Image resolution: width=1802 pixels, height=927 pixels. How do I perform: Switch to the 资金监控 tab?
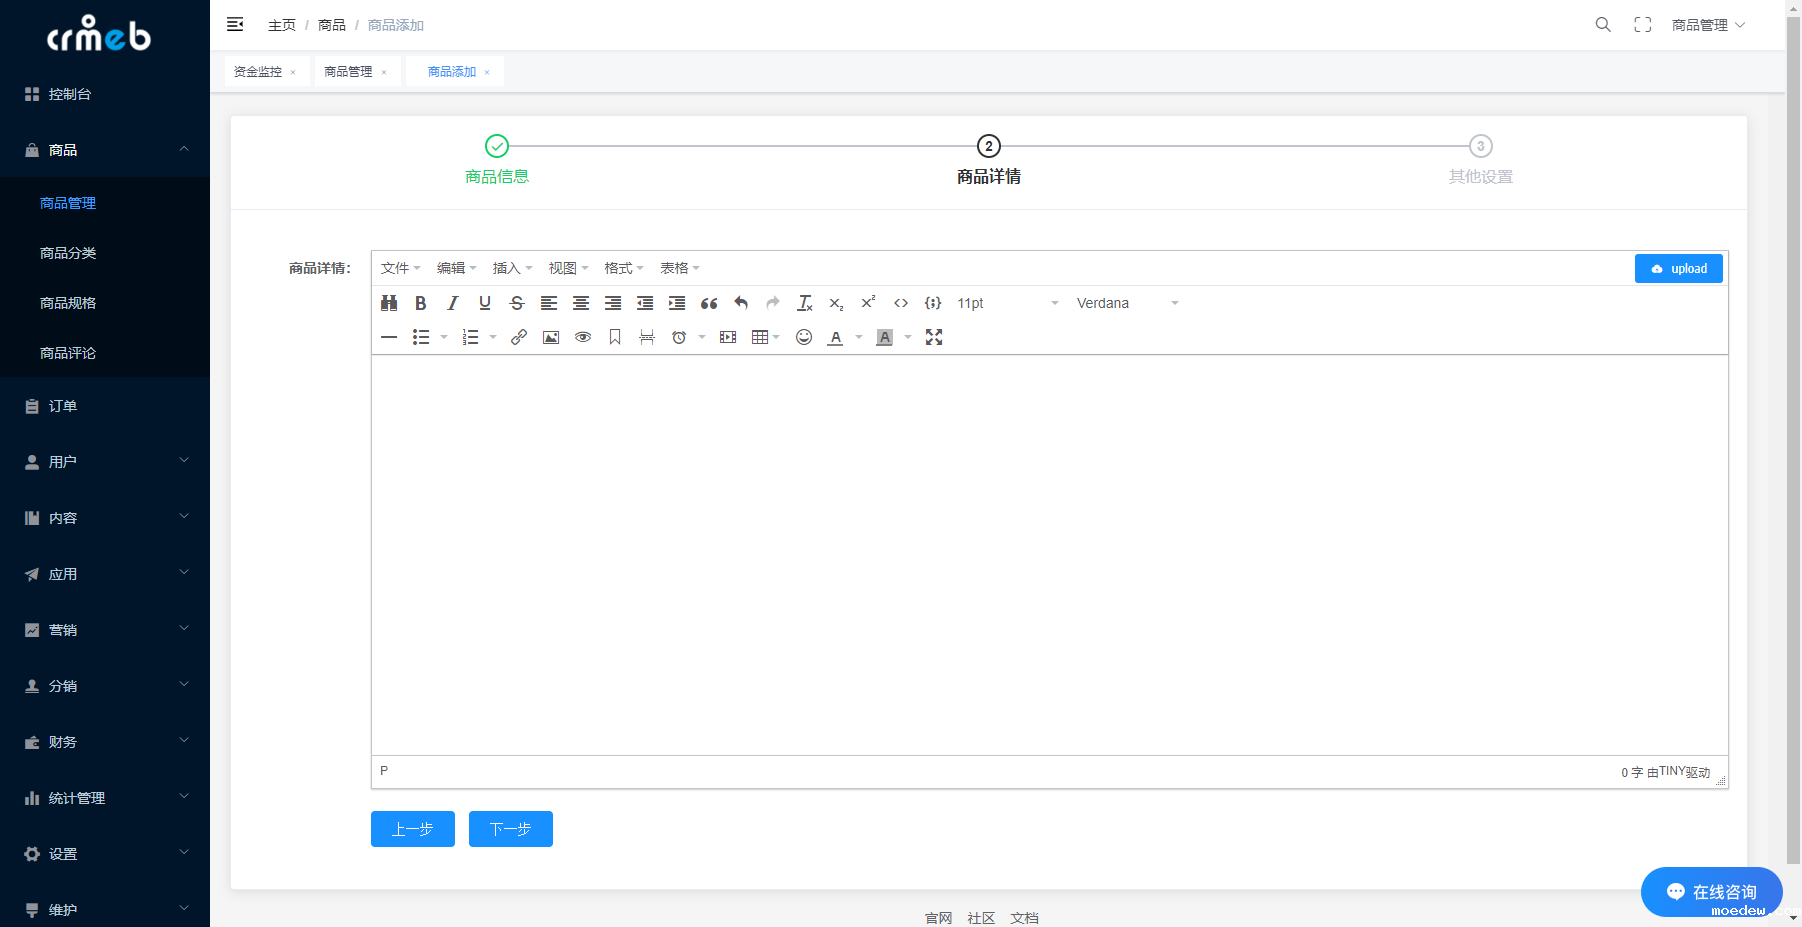pos(258,72)
